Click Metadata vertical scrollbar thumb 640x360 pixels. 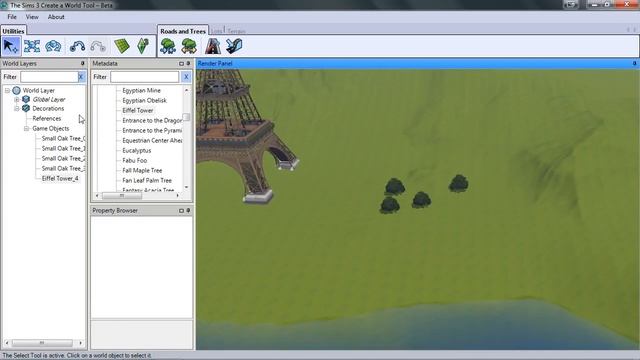(187, 117)
